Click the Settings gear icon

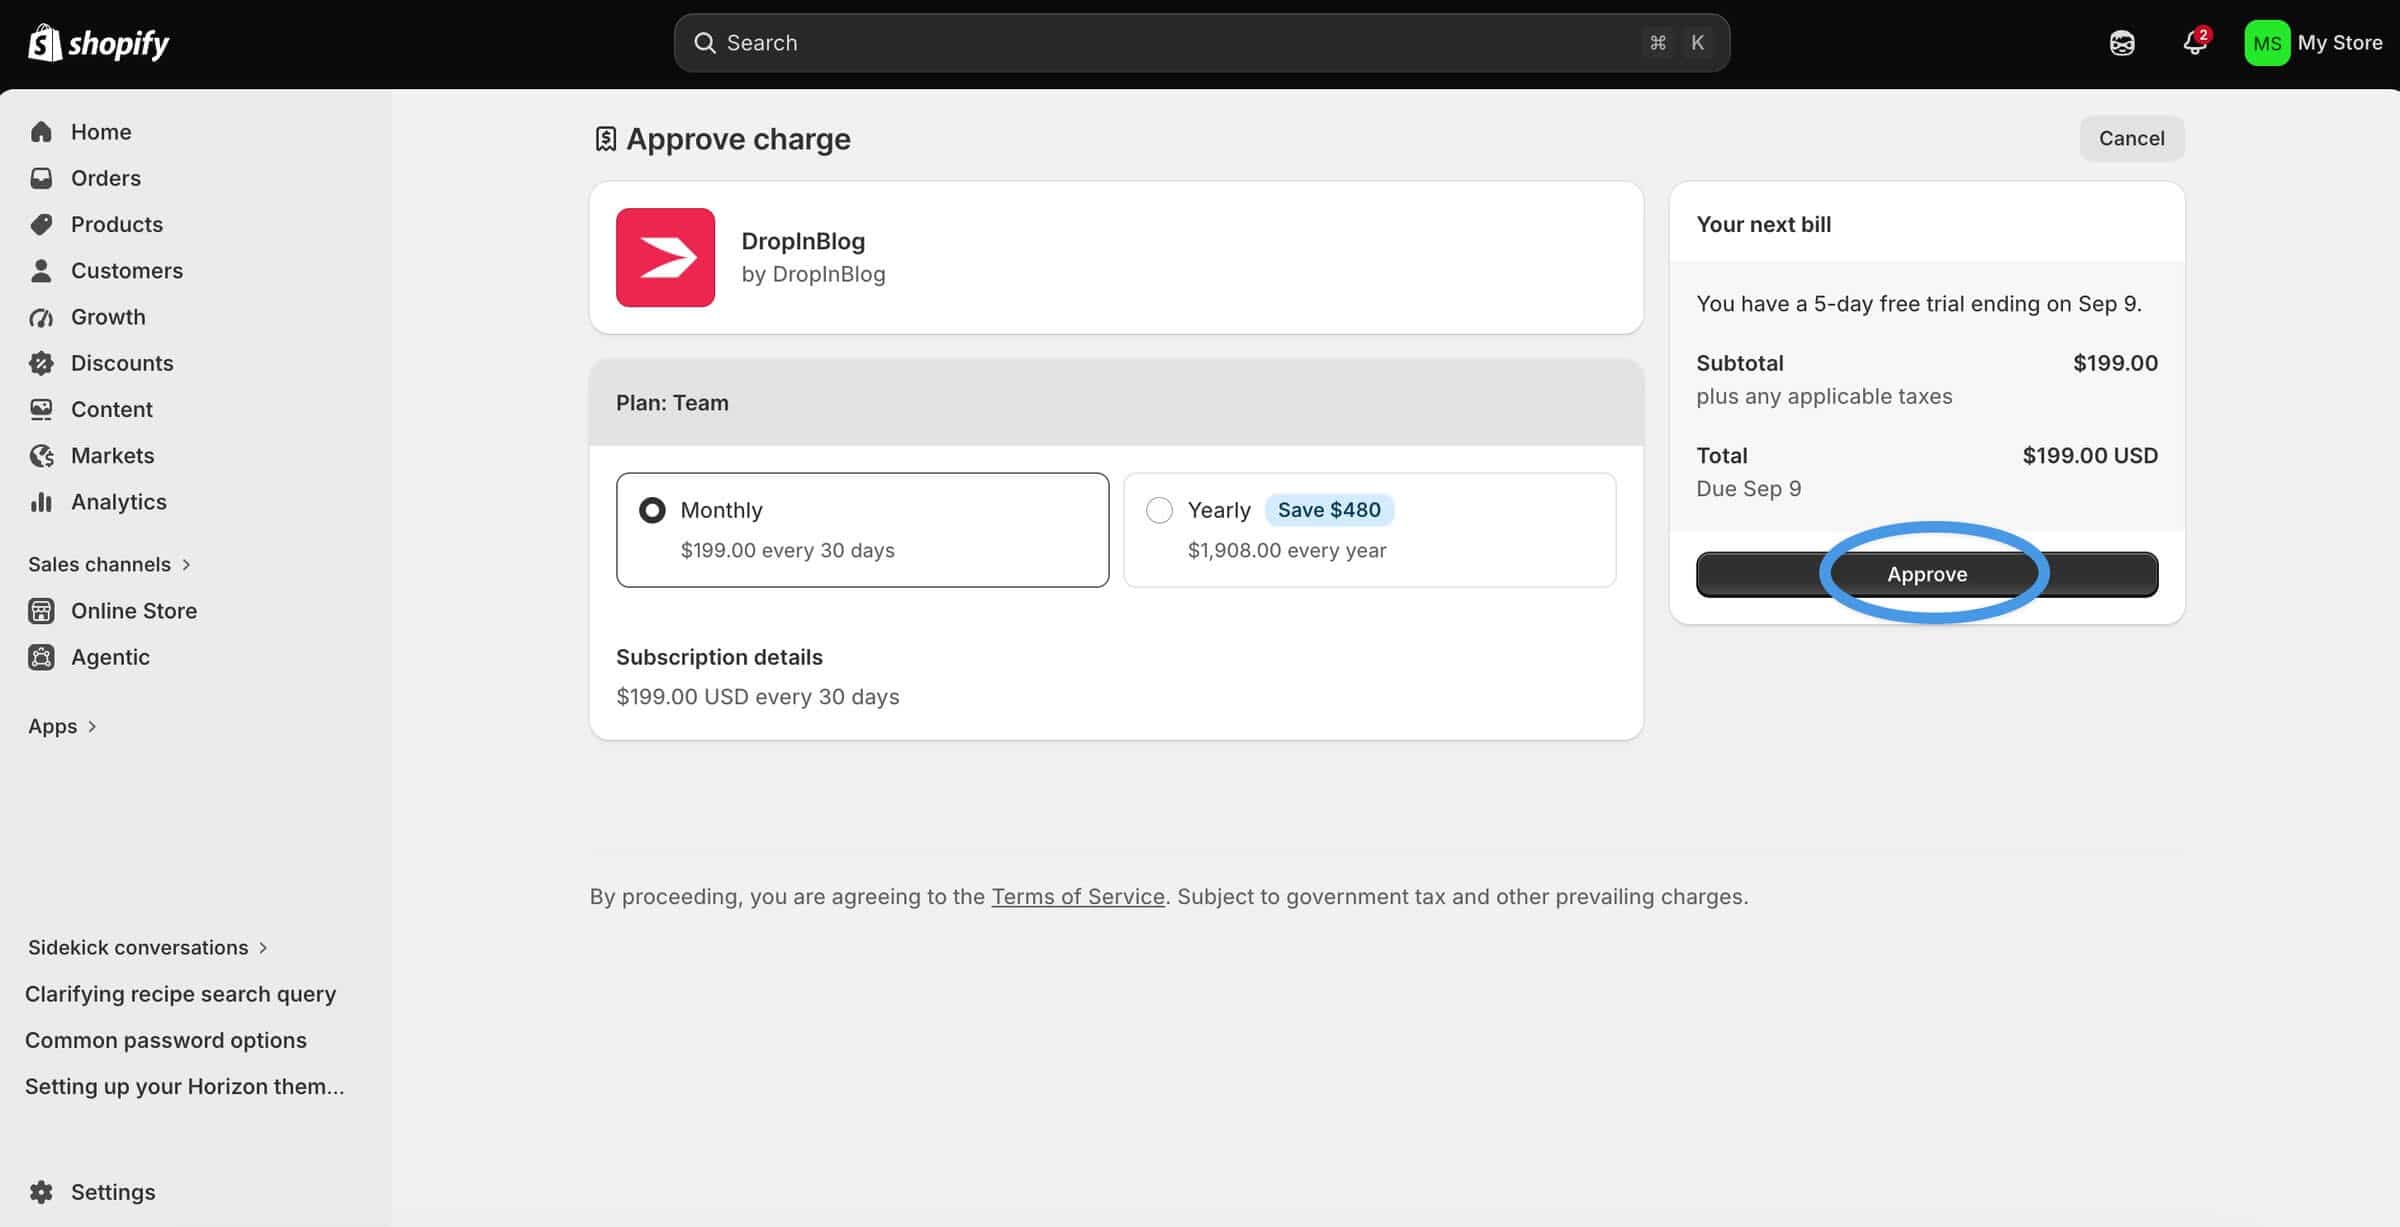41,1192
